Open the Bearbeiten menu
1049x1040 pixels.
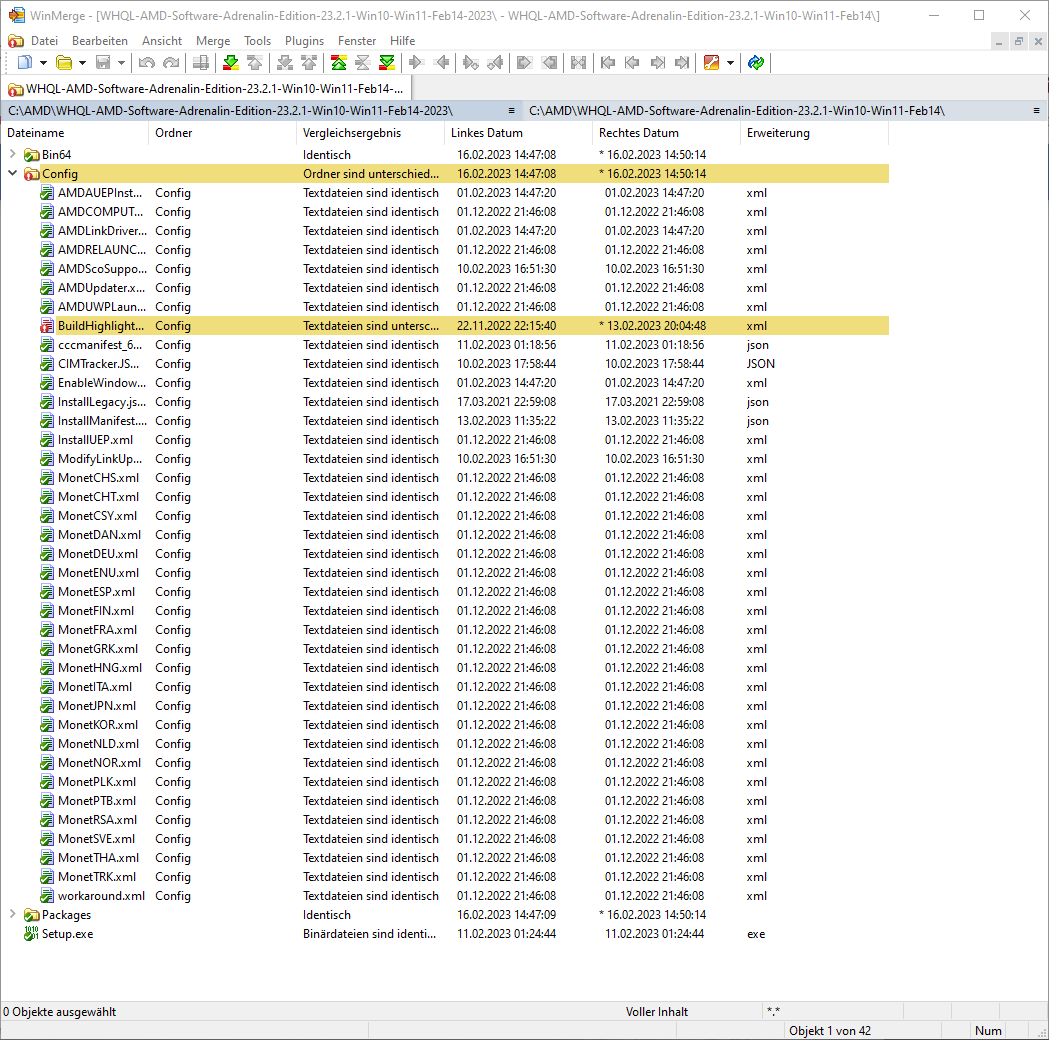100,41
